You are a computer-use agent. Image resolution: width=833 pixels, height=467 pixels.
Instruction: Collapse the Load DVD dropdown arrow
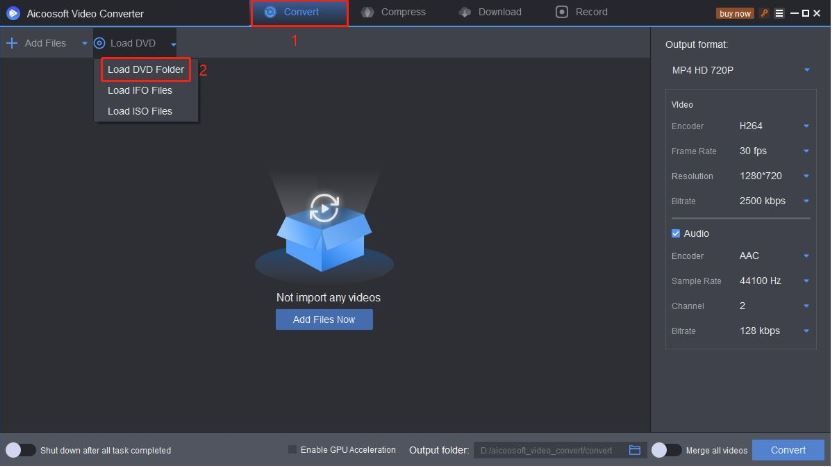(x=173, y=45)
